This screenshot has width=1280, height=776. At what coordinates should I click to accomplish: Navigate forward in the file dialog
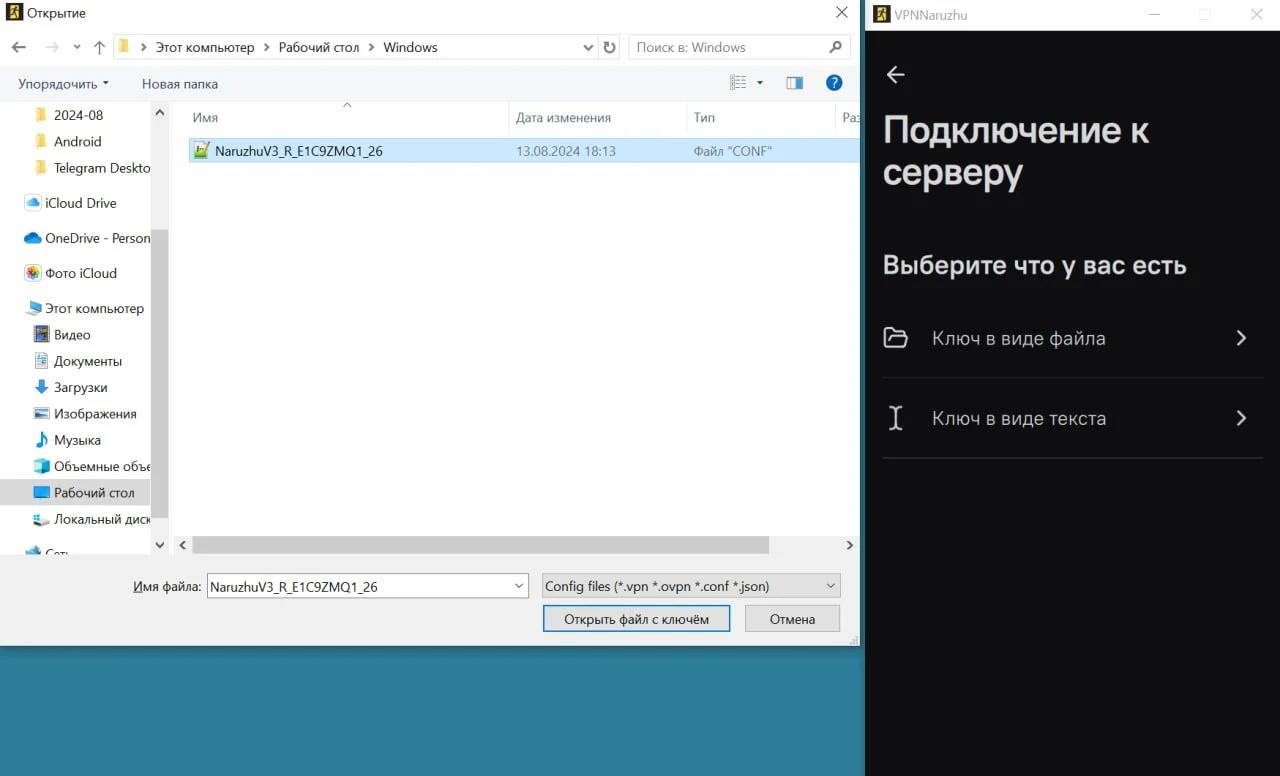[52, 47]
